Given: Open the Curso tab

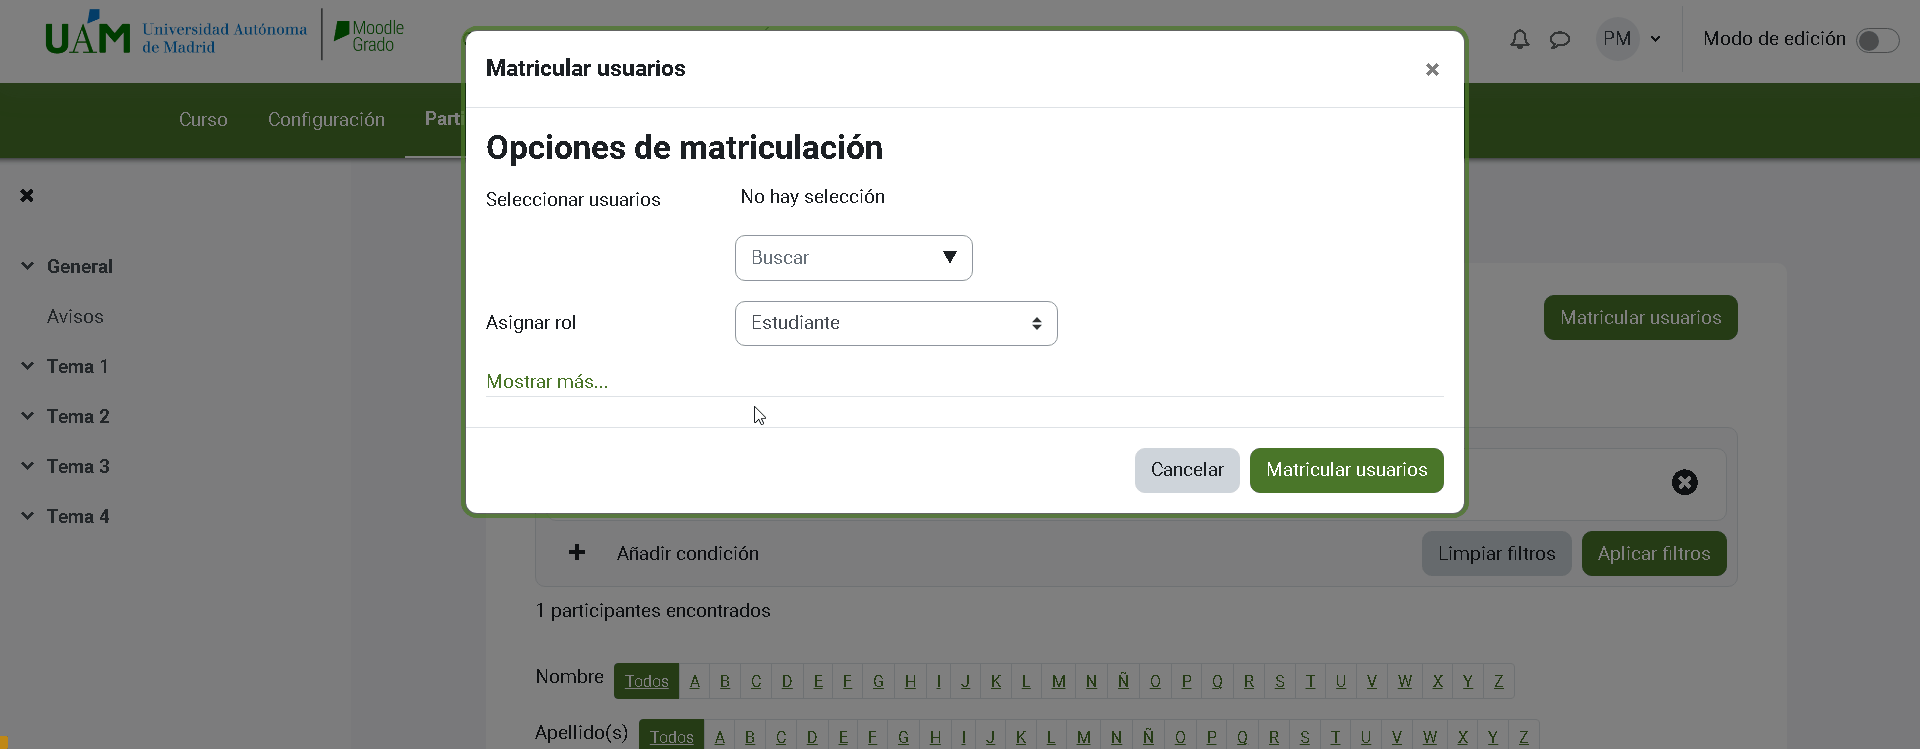Looking at the screenshot, I should point(203,119).
